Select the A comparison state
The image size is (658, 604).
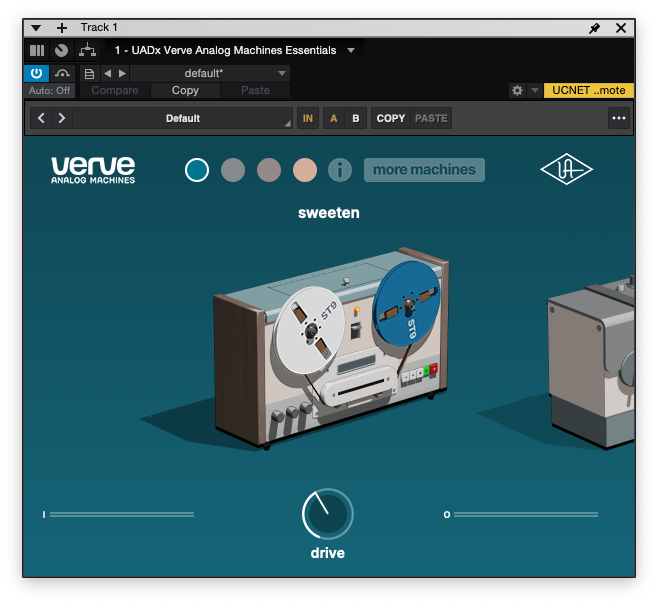point(334,118)
